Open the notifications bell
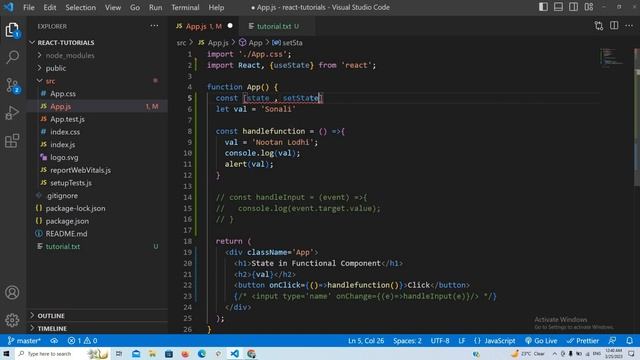This screenshot has height=360, width=640. [x=630, y=341]
